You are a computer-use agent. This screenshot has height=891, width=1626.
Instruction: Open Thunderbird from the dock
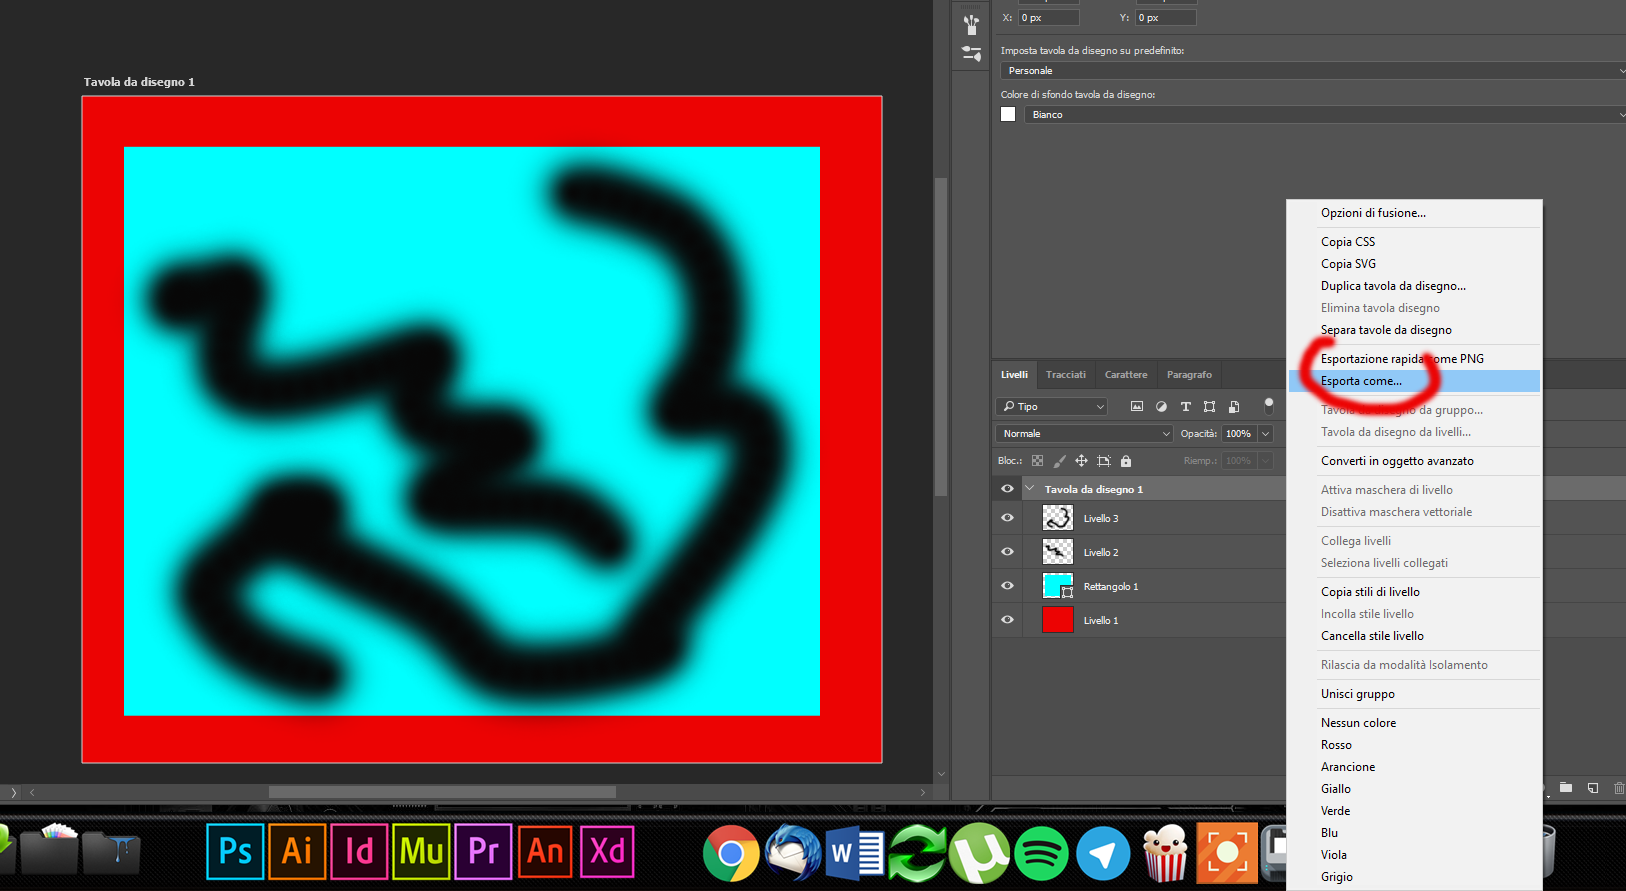(793, 853)
